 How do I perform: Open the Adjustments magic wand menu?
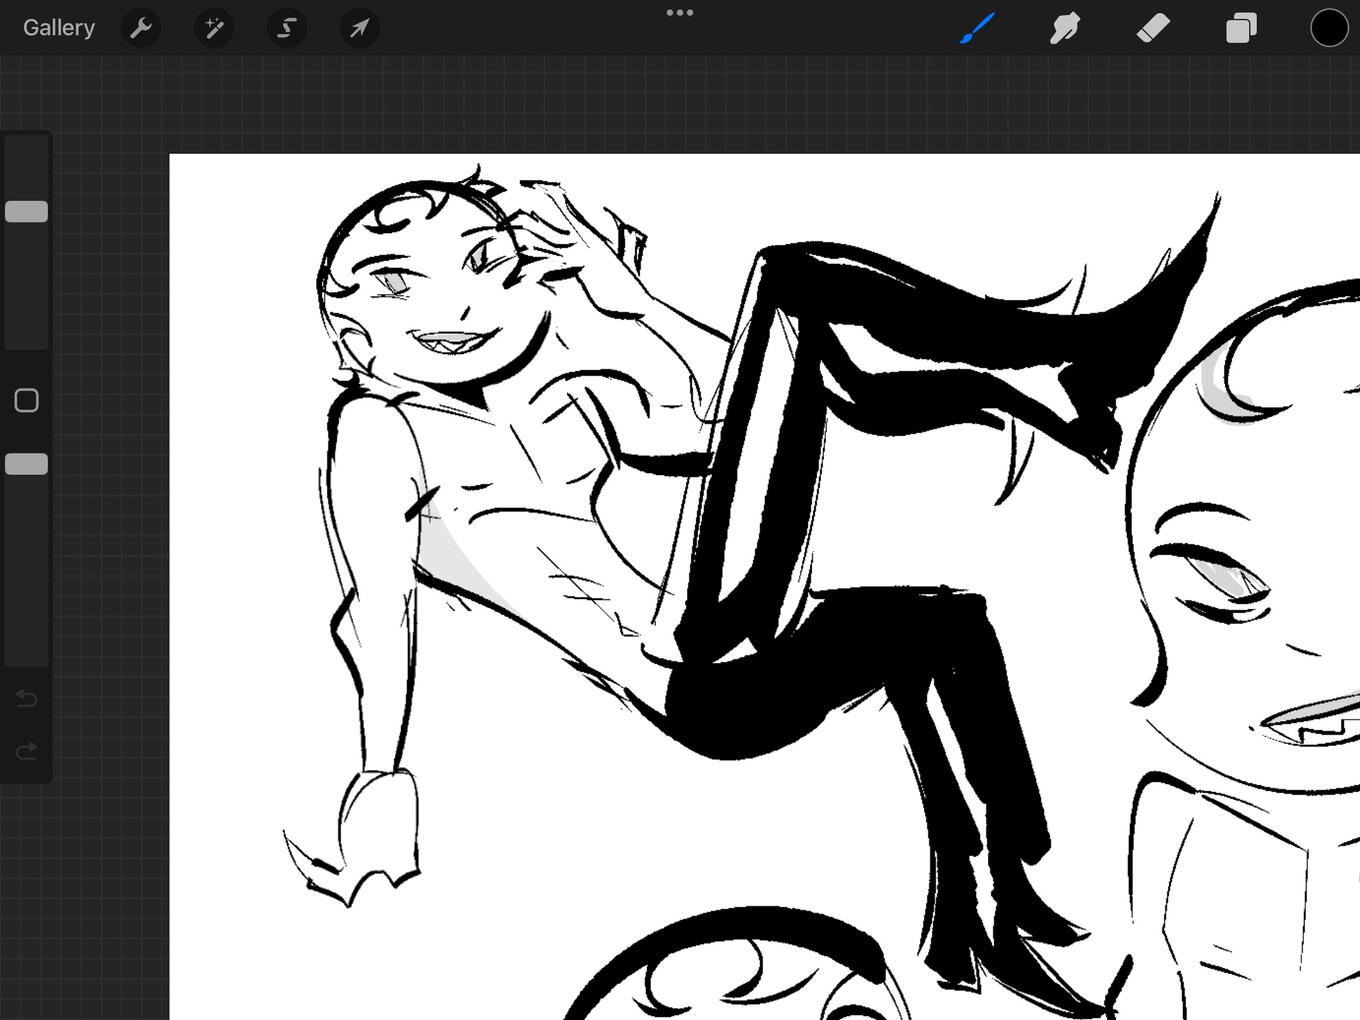pos(214,28)
